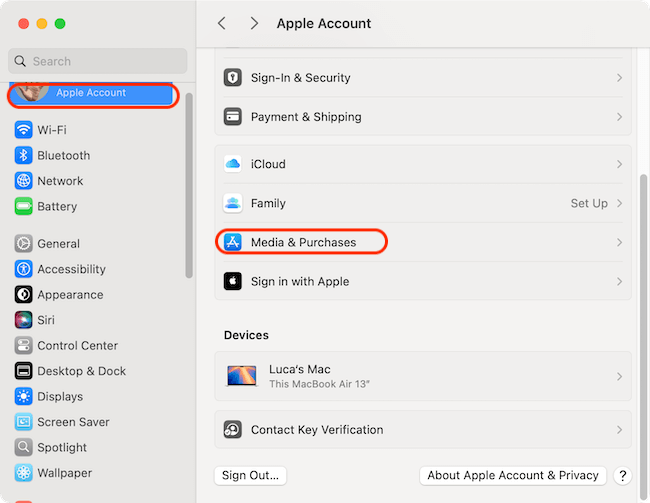The image size is (650, 503).
Task: Select Network label in the sidebar
Action: (60, 181)
